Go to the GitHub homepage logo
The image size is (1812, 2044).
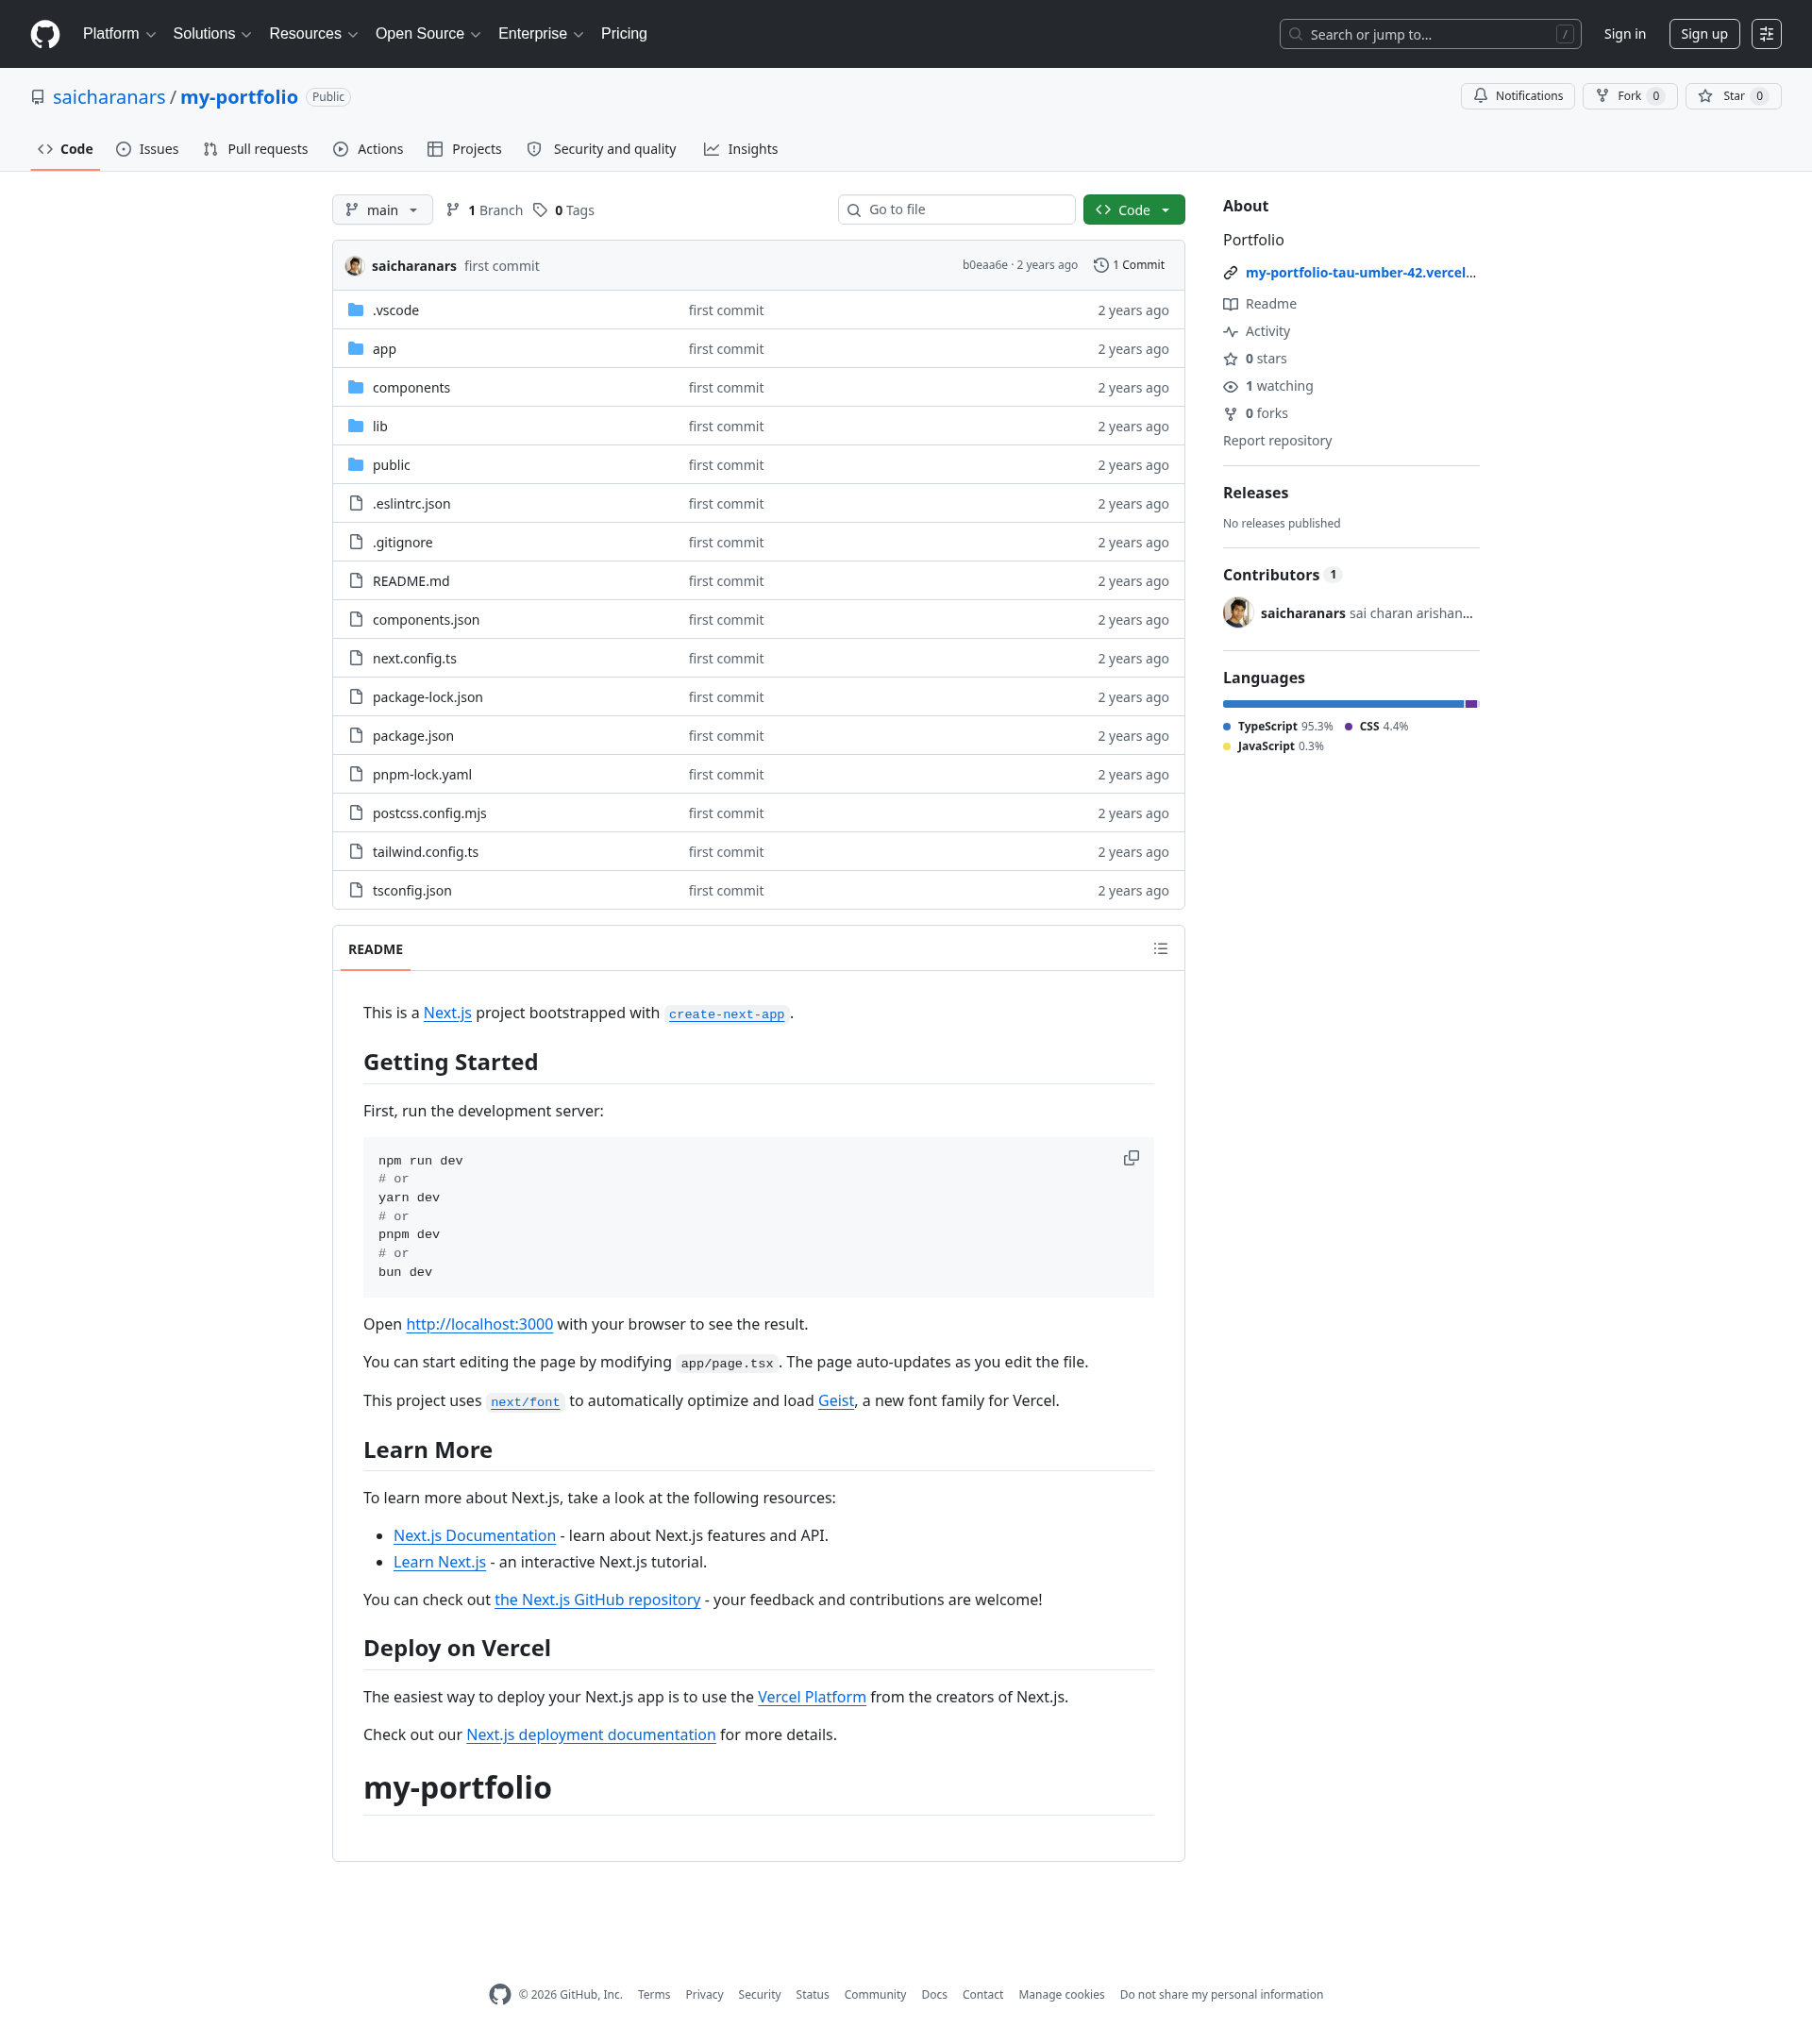[45, 34]
